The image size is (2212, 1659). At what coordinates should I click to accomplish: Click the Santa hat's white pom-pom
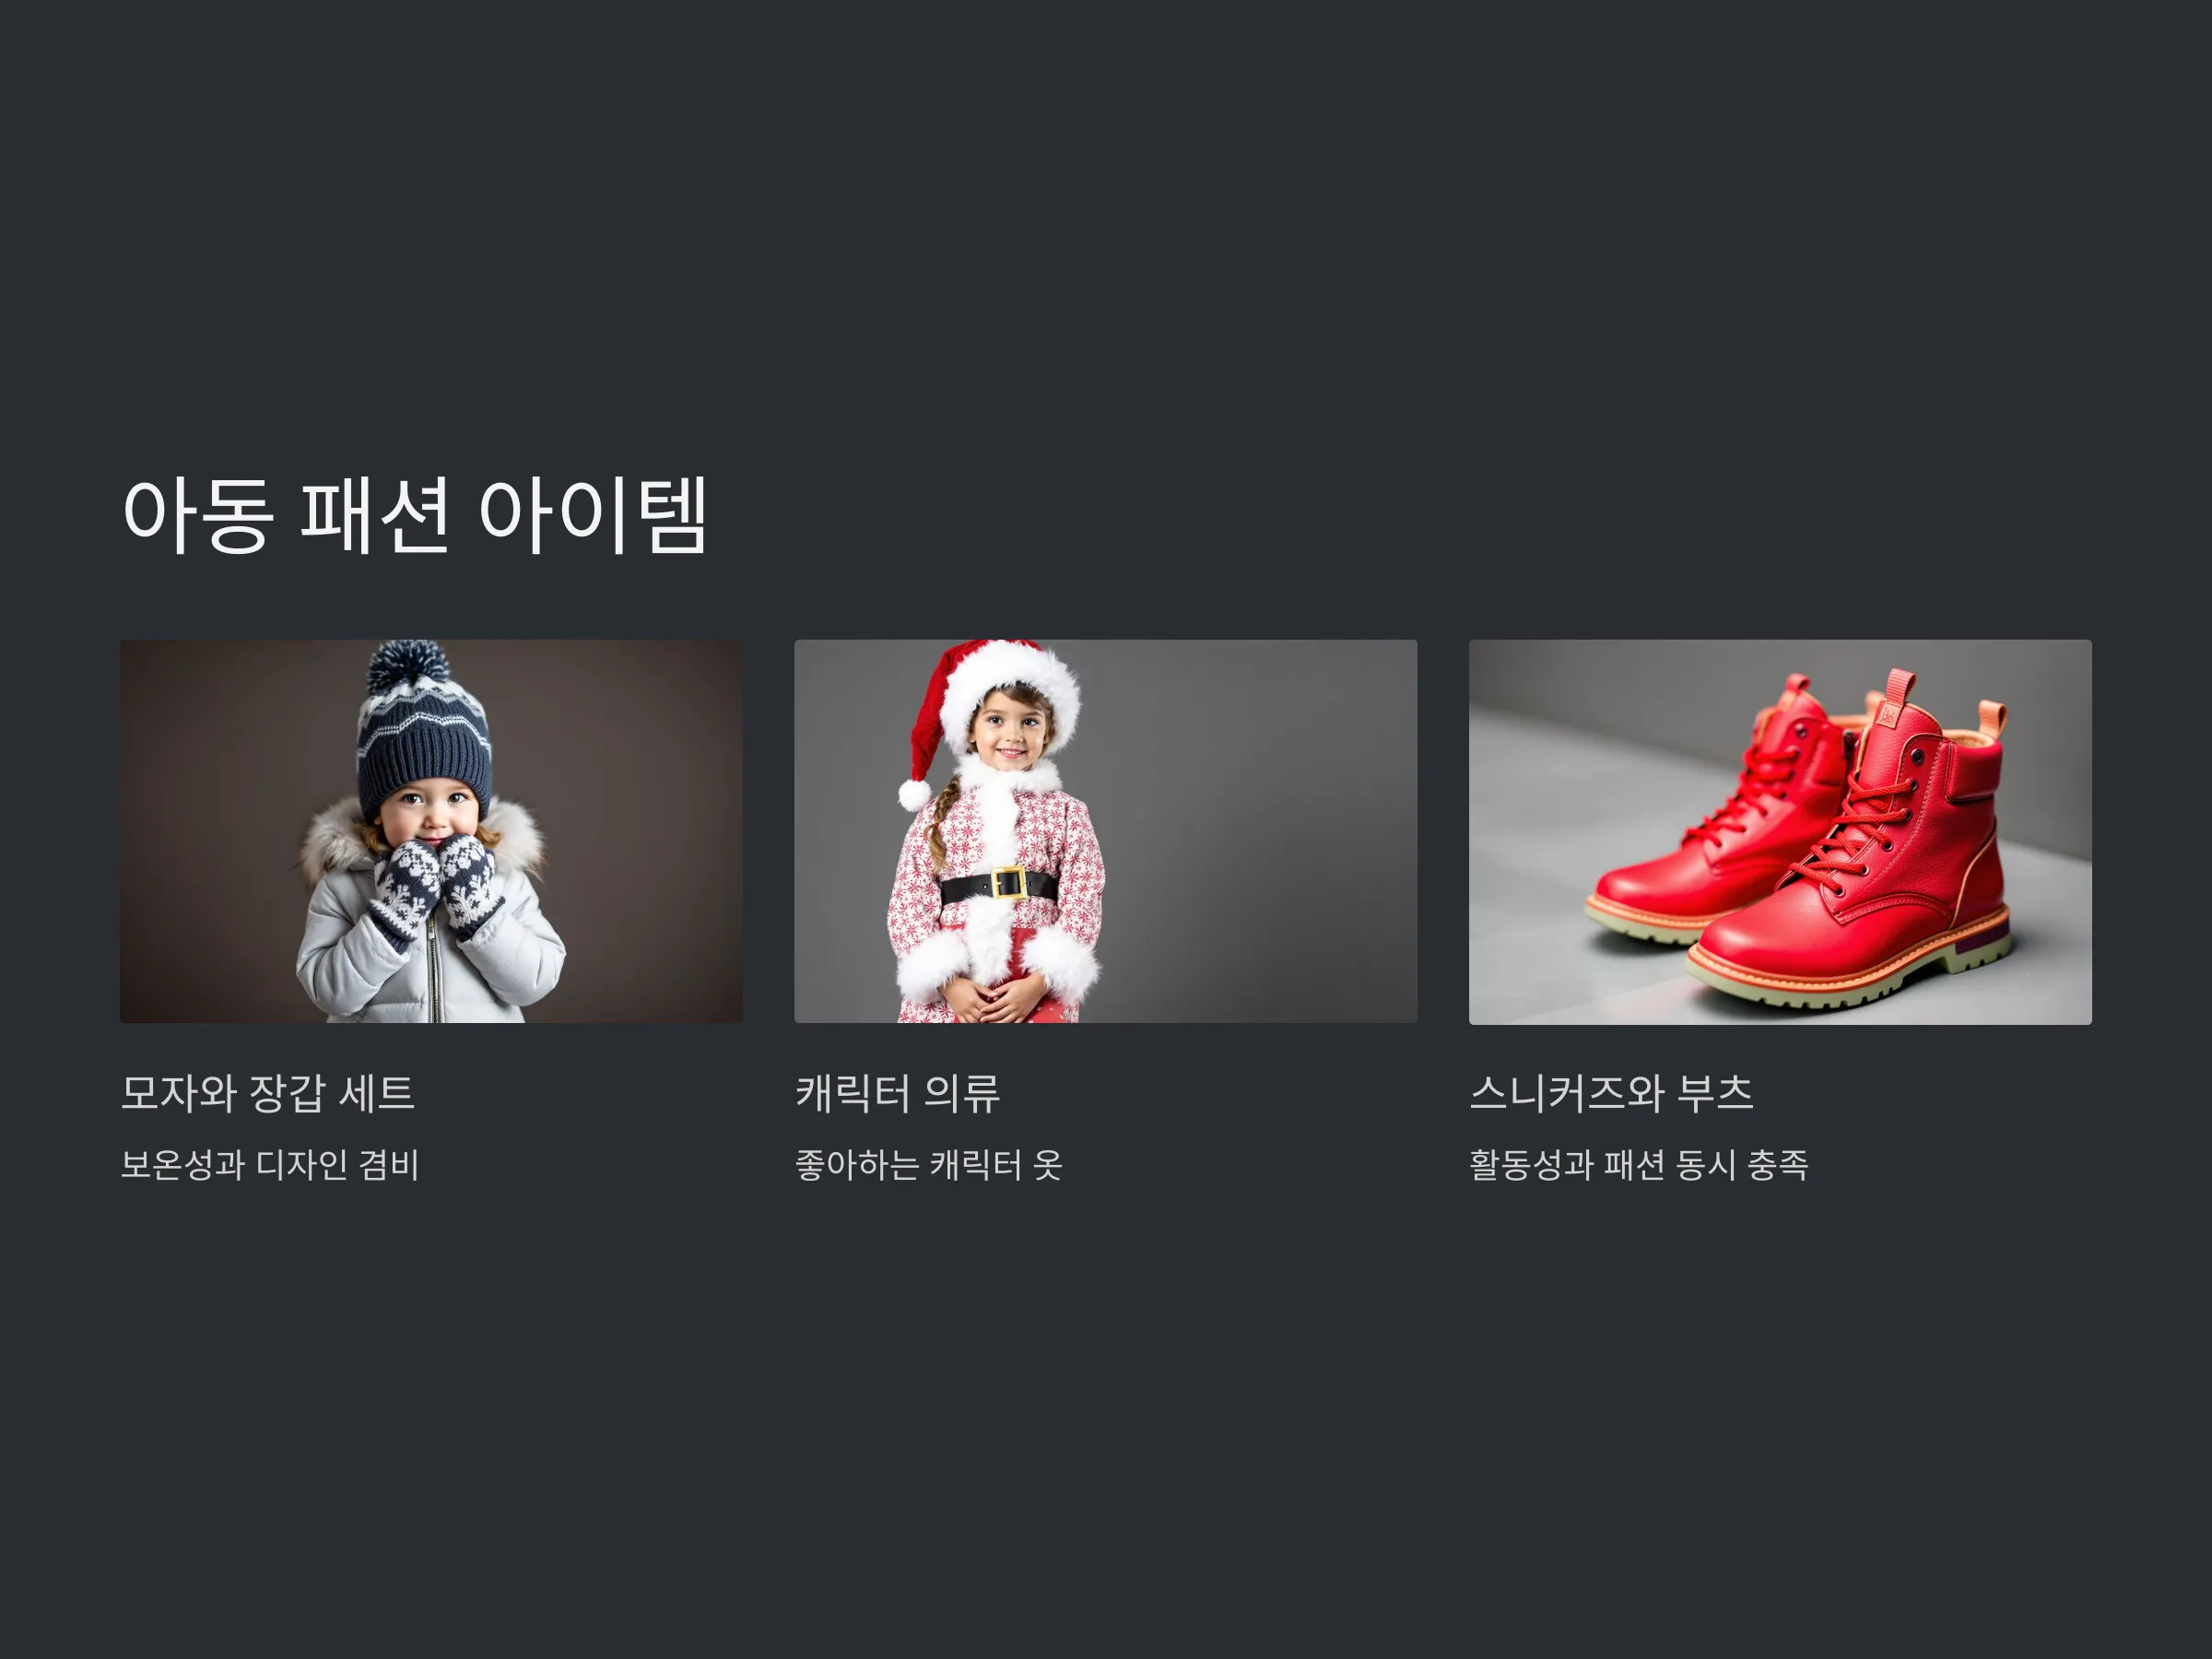914,795
